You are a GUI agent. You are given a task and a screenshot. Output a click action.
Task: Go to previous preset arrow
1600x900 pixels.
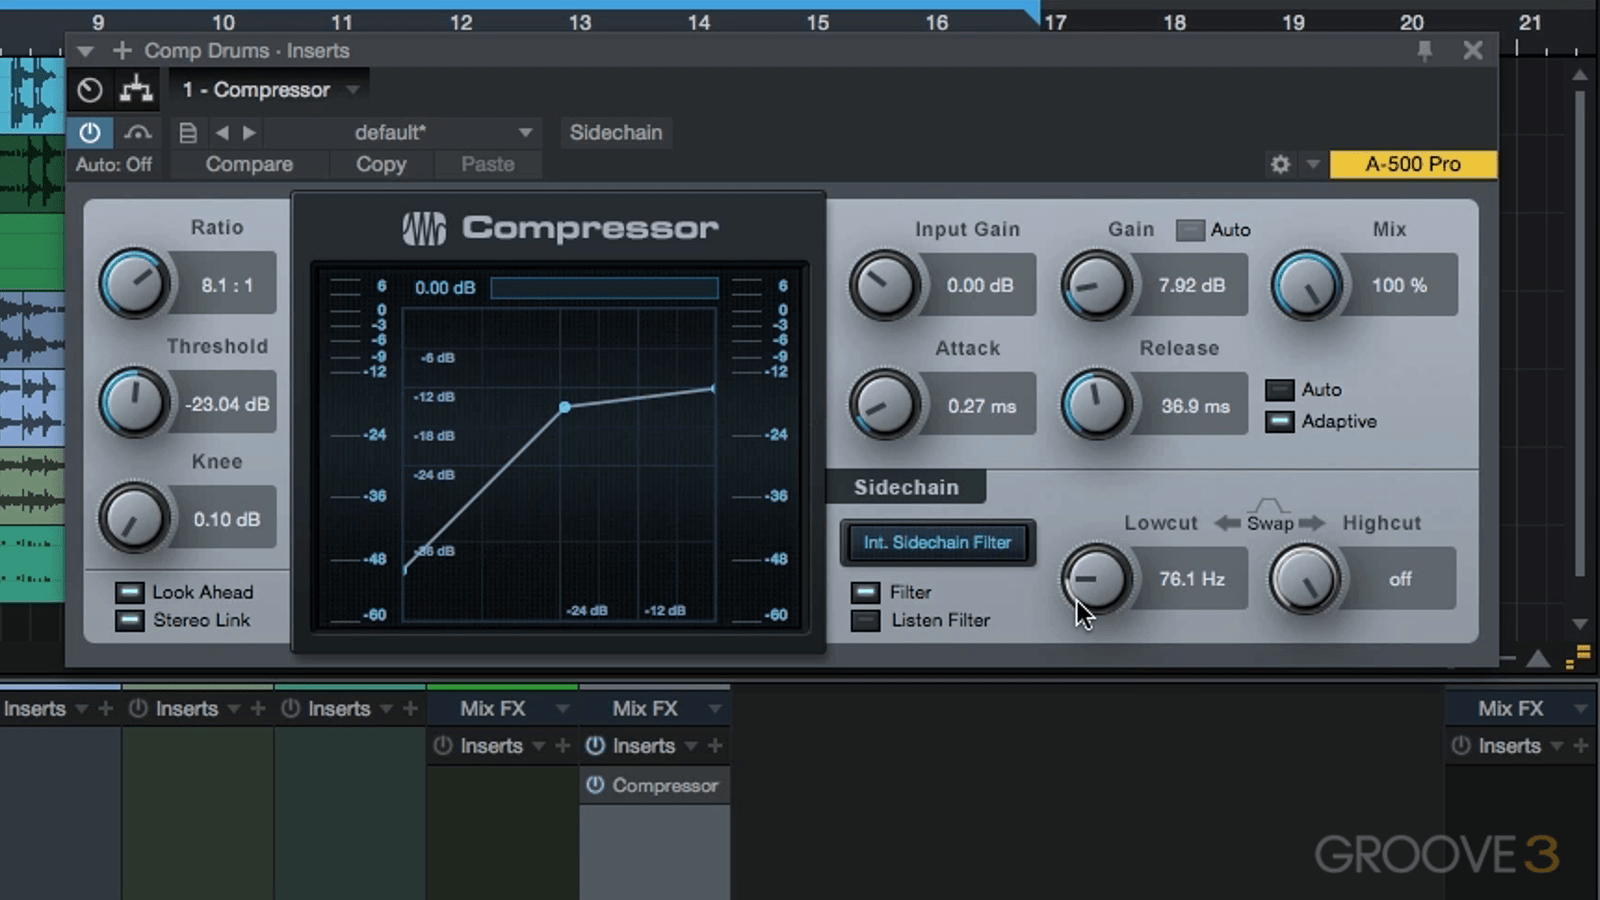click(222, 132)
